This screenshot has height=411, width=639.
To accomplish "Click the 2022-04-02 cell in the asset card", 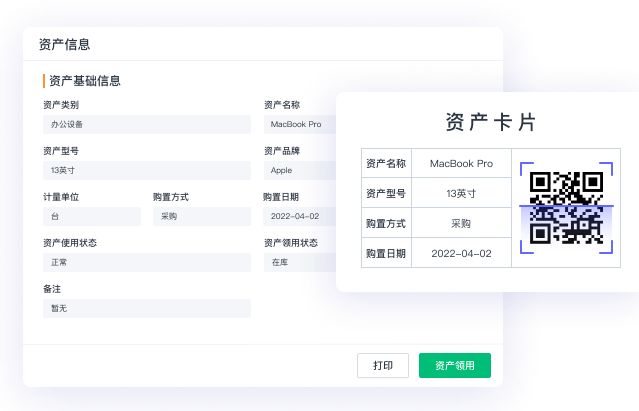I will pyautogui.click(x=461, y=253).
